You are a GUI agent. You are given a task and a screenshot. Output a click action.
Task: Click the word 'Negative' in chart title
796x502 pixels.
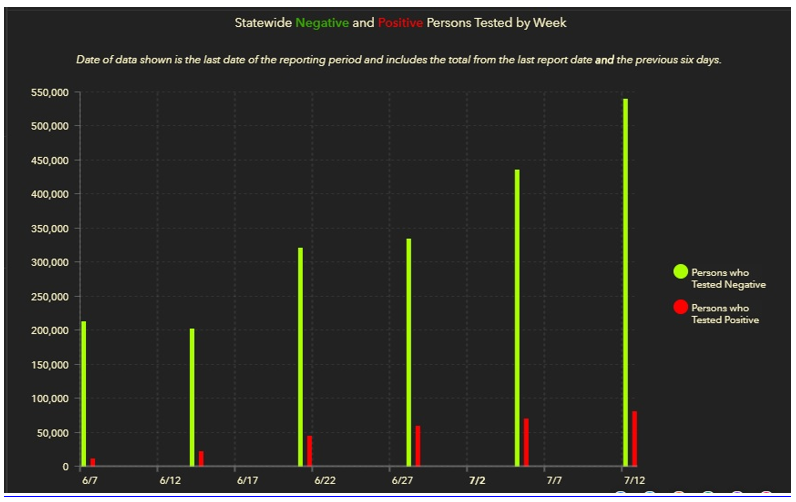click(322, 22)
